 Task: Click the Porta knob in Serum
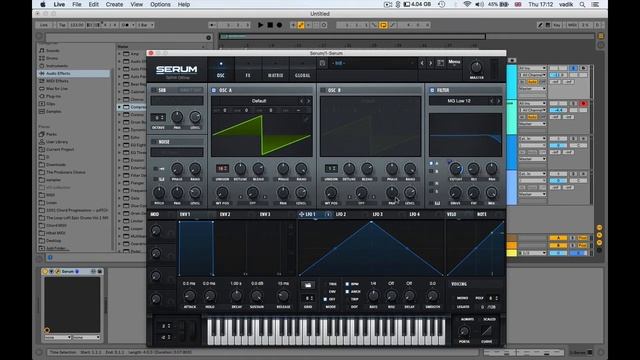464,331
